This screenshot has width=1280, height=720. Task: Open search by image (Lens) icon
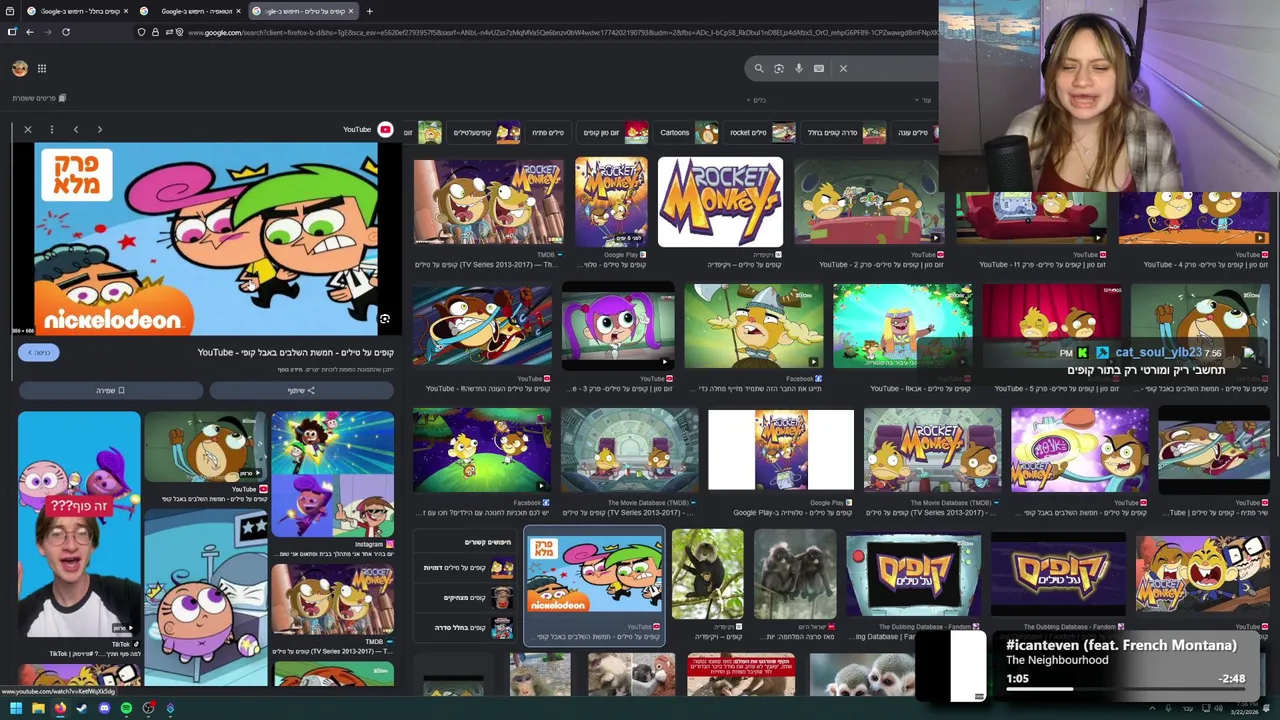tap(778, 68)
